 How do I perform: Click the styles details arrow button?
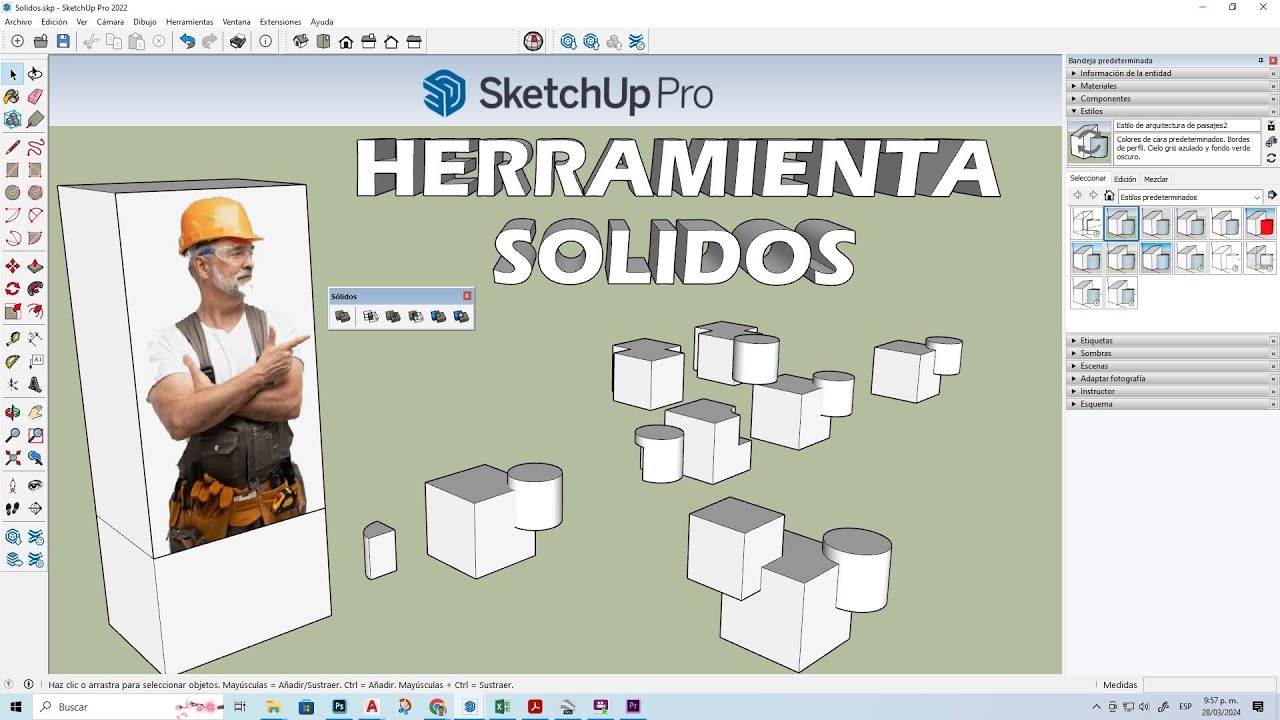click(1272, 196)
